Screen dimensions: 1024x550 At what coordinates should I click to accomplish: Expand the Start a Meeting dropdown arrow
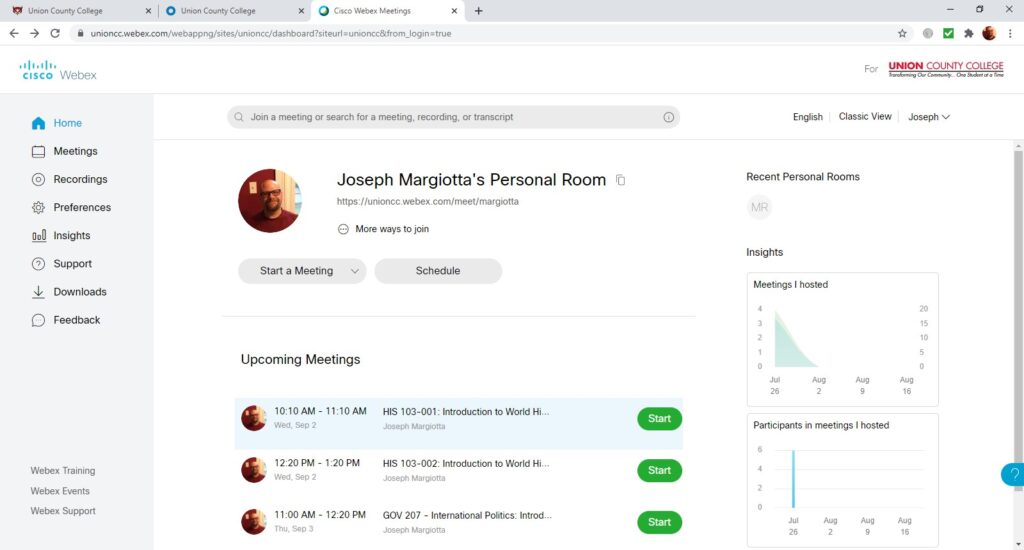click(x=355, y=271)
